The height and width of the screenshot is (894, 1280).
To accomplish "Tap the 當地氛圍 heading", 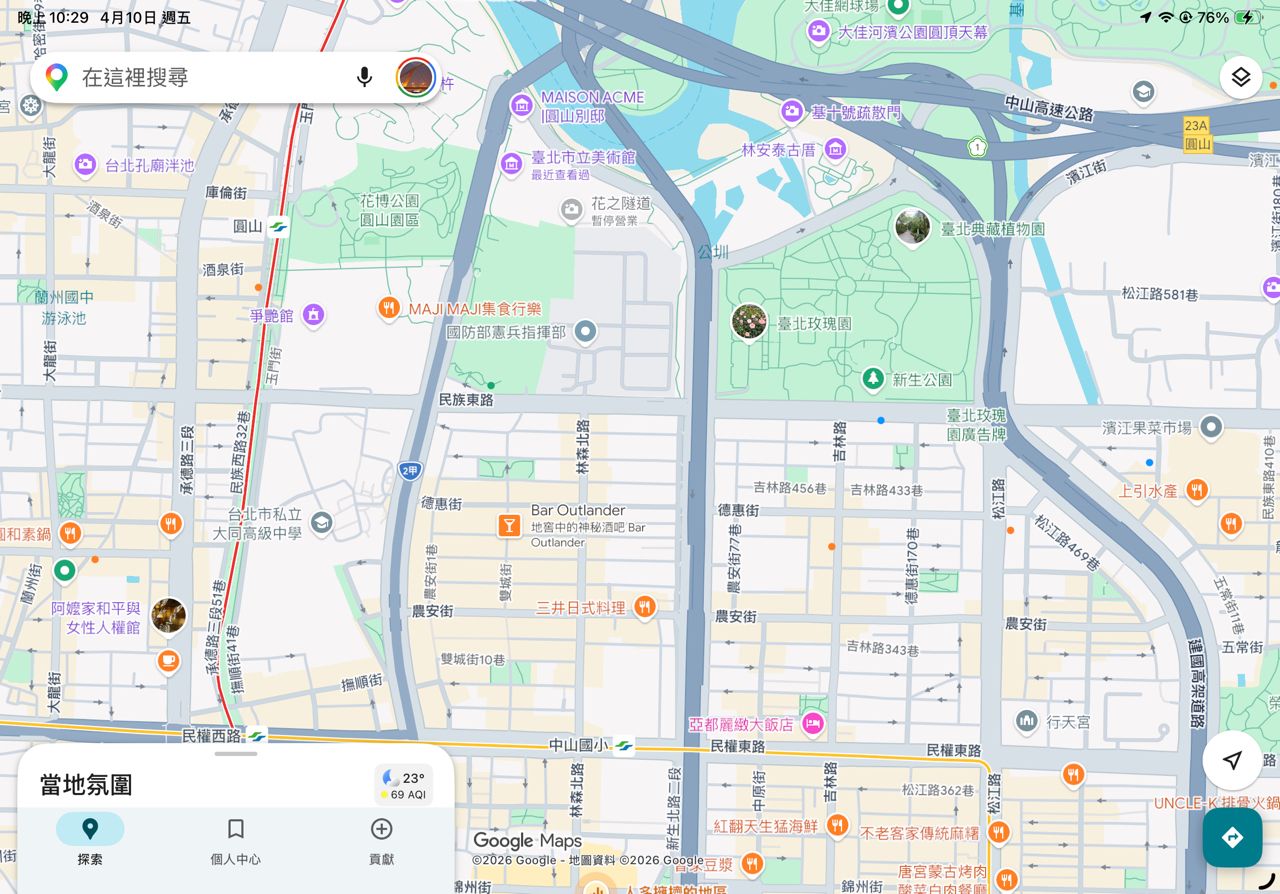I will pyautogui.click(x=86, y=785).
